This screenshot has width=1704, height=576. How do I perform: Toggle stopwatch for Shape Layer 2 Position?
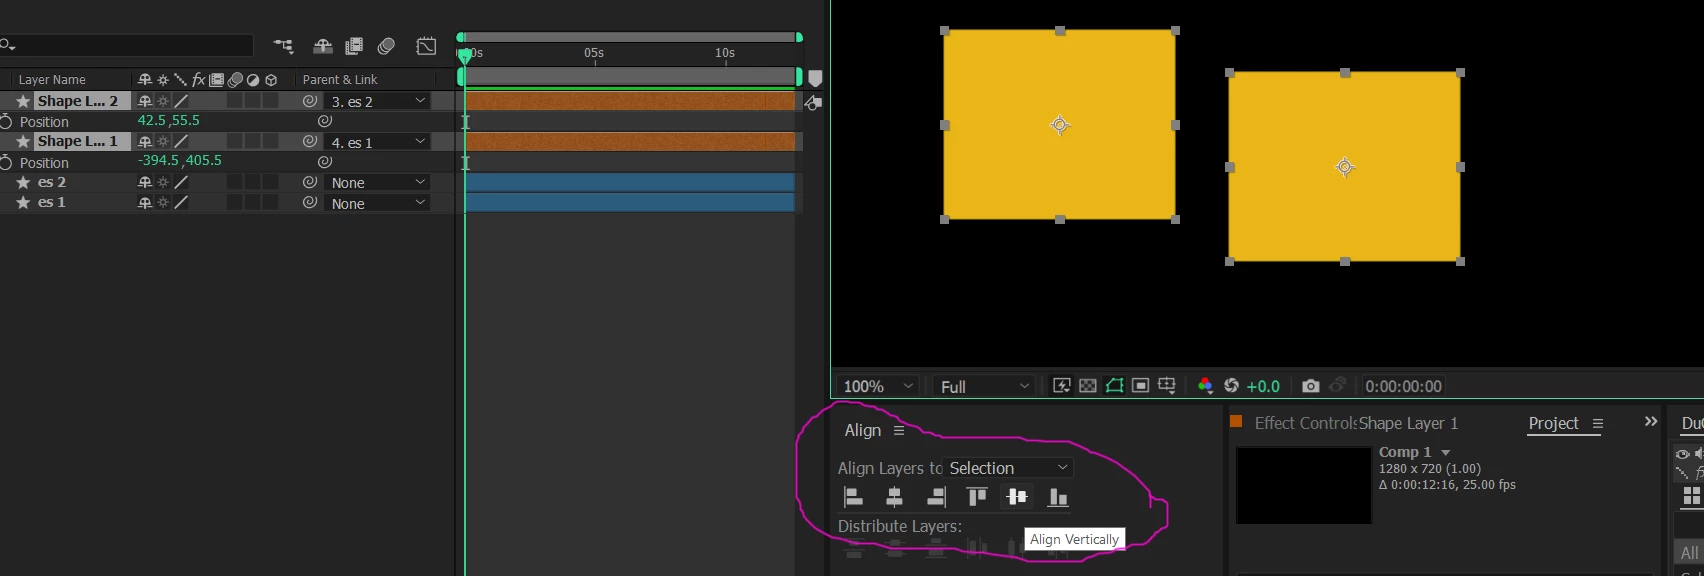(5, 121)
